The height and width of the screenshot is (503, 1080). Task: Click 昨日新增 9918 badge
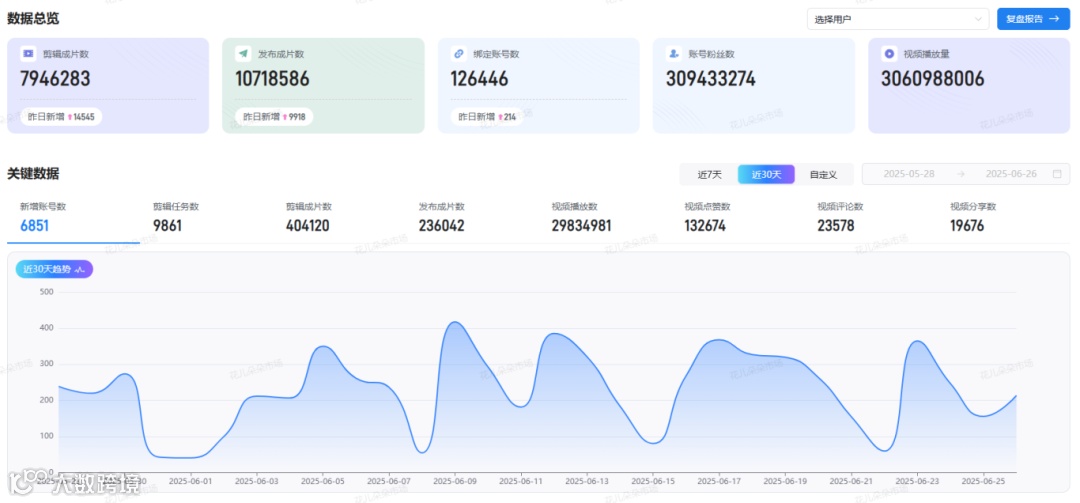(x=274, y=117)
